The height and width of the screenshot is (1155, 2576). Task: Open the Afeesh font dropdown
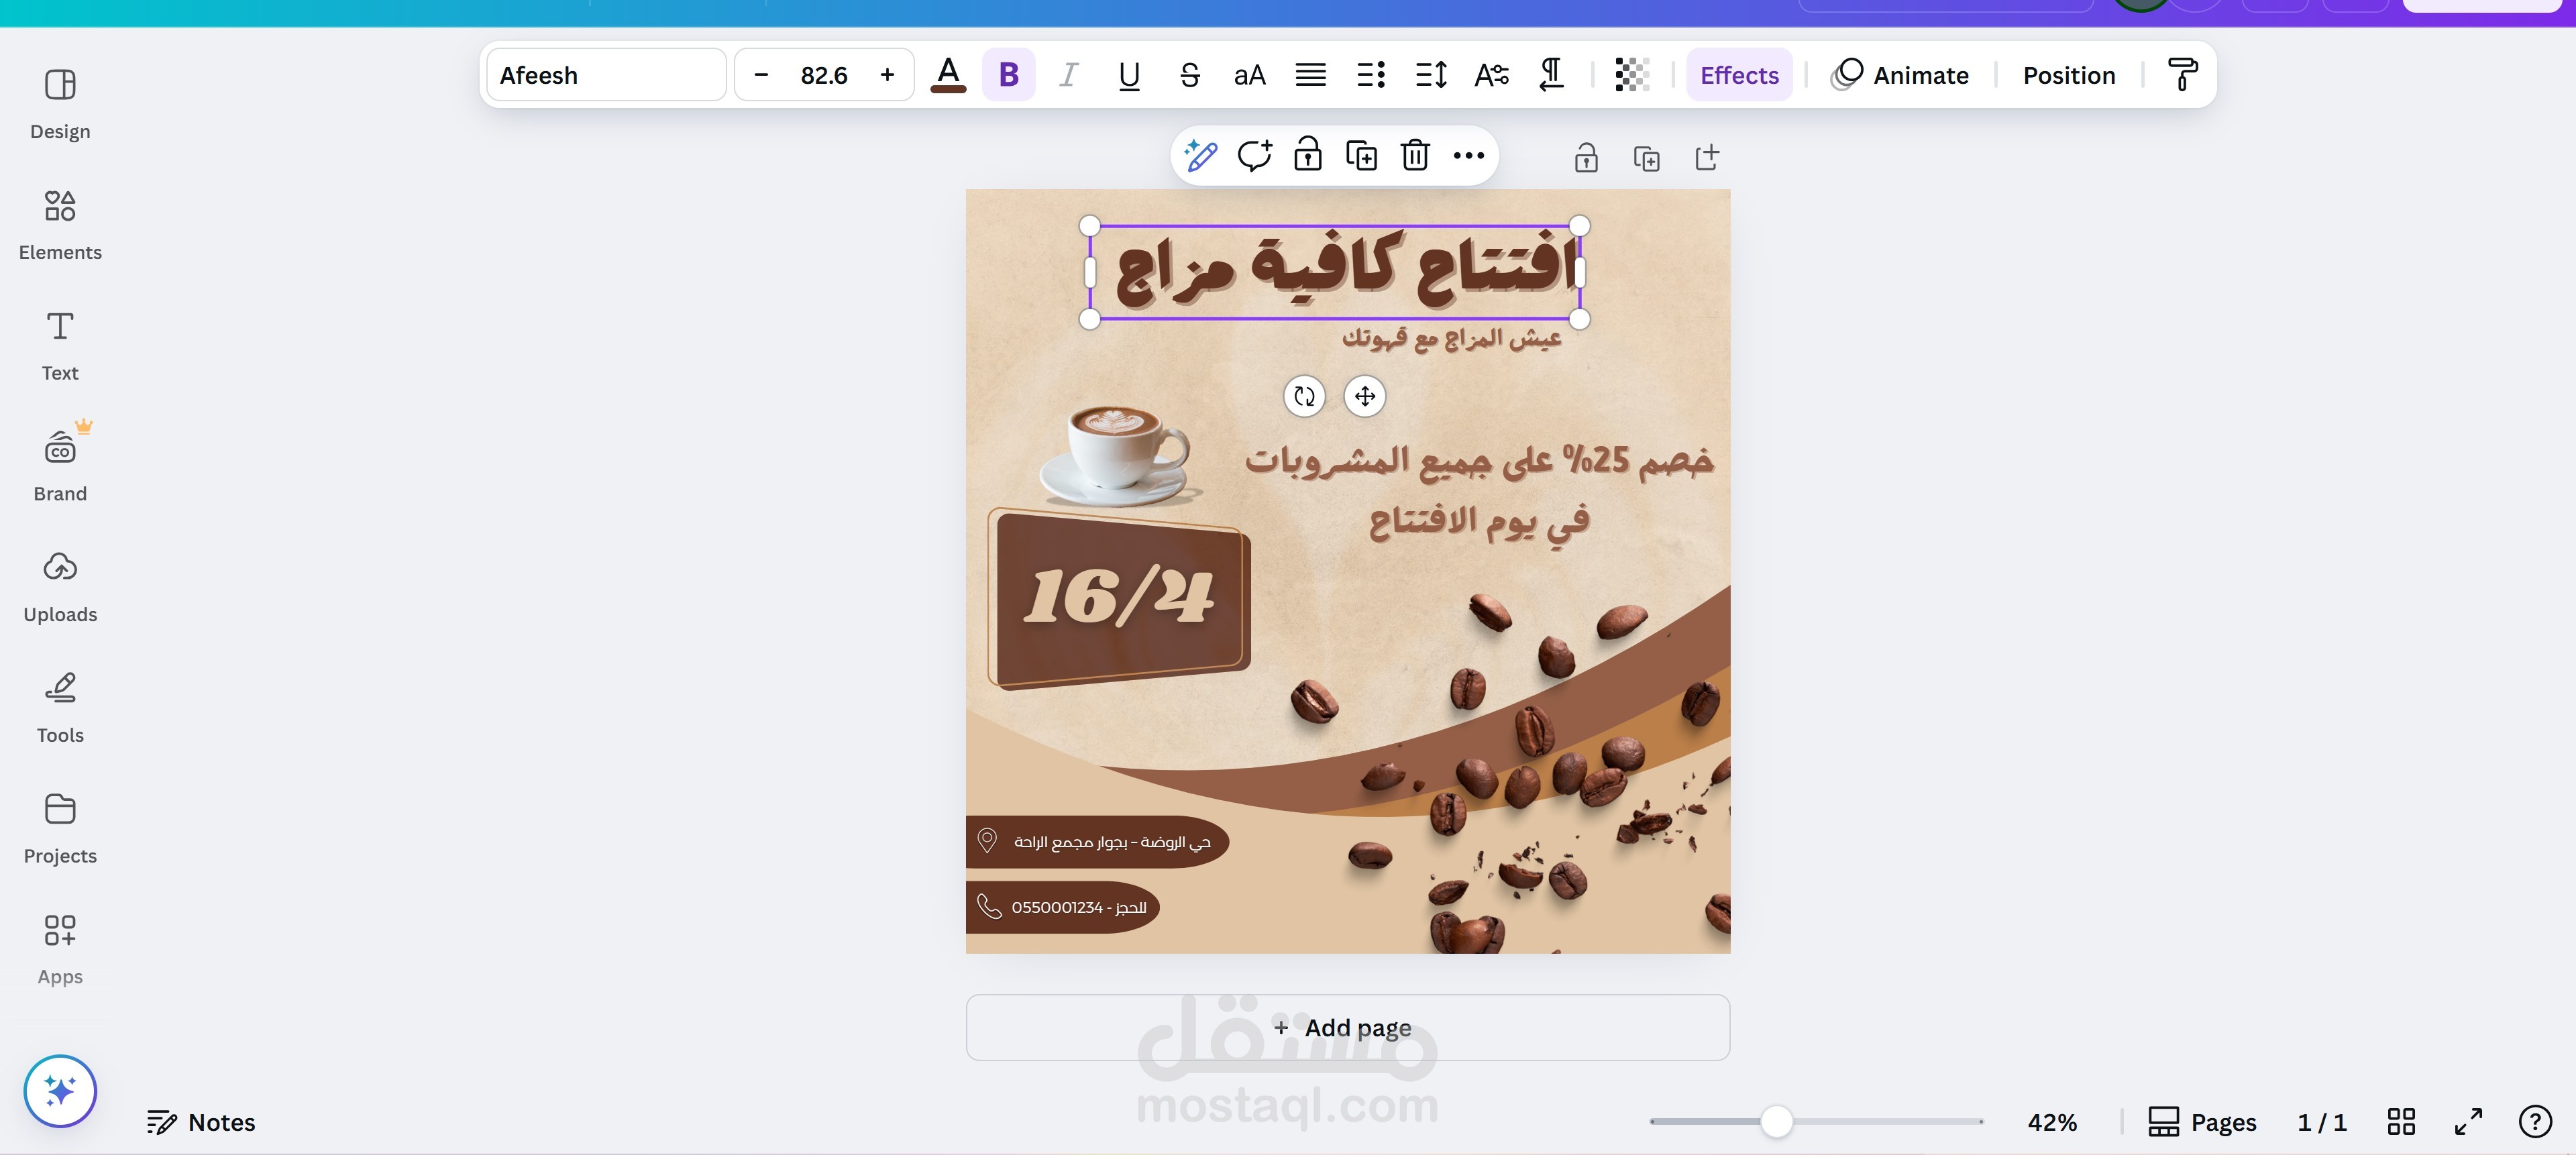point(606,75)
